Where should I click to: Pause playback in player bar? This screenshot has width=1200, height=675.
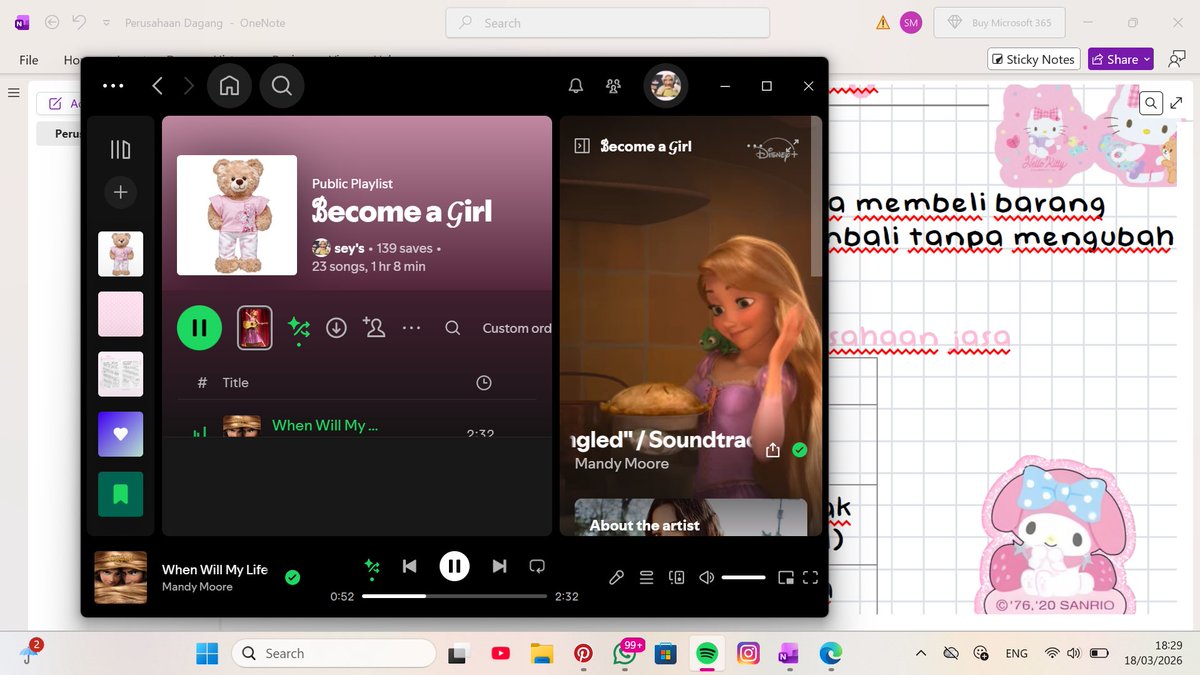pyautogui.click(x=454, y=566)
